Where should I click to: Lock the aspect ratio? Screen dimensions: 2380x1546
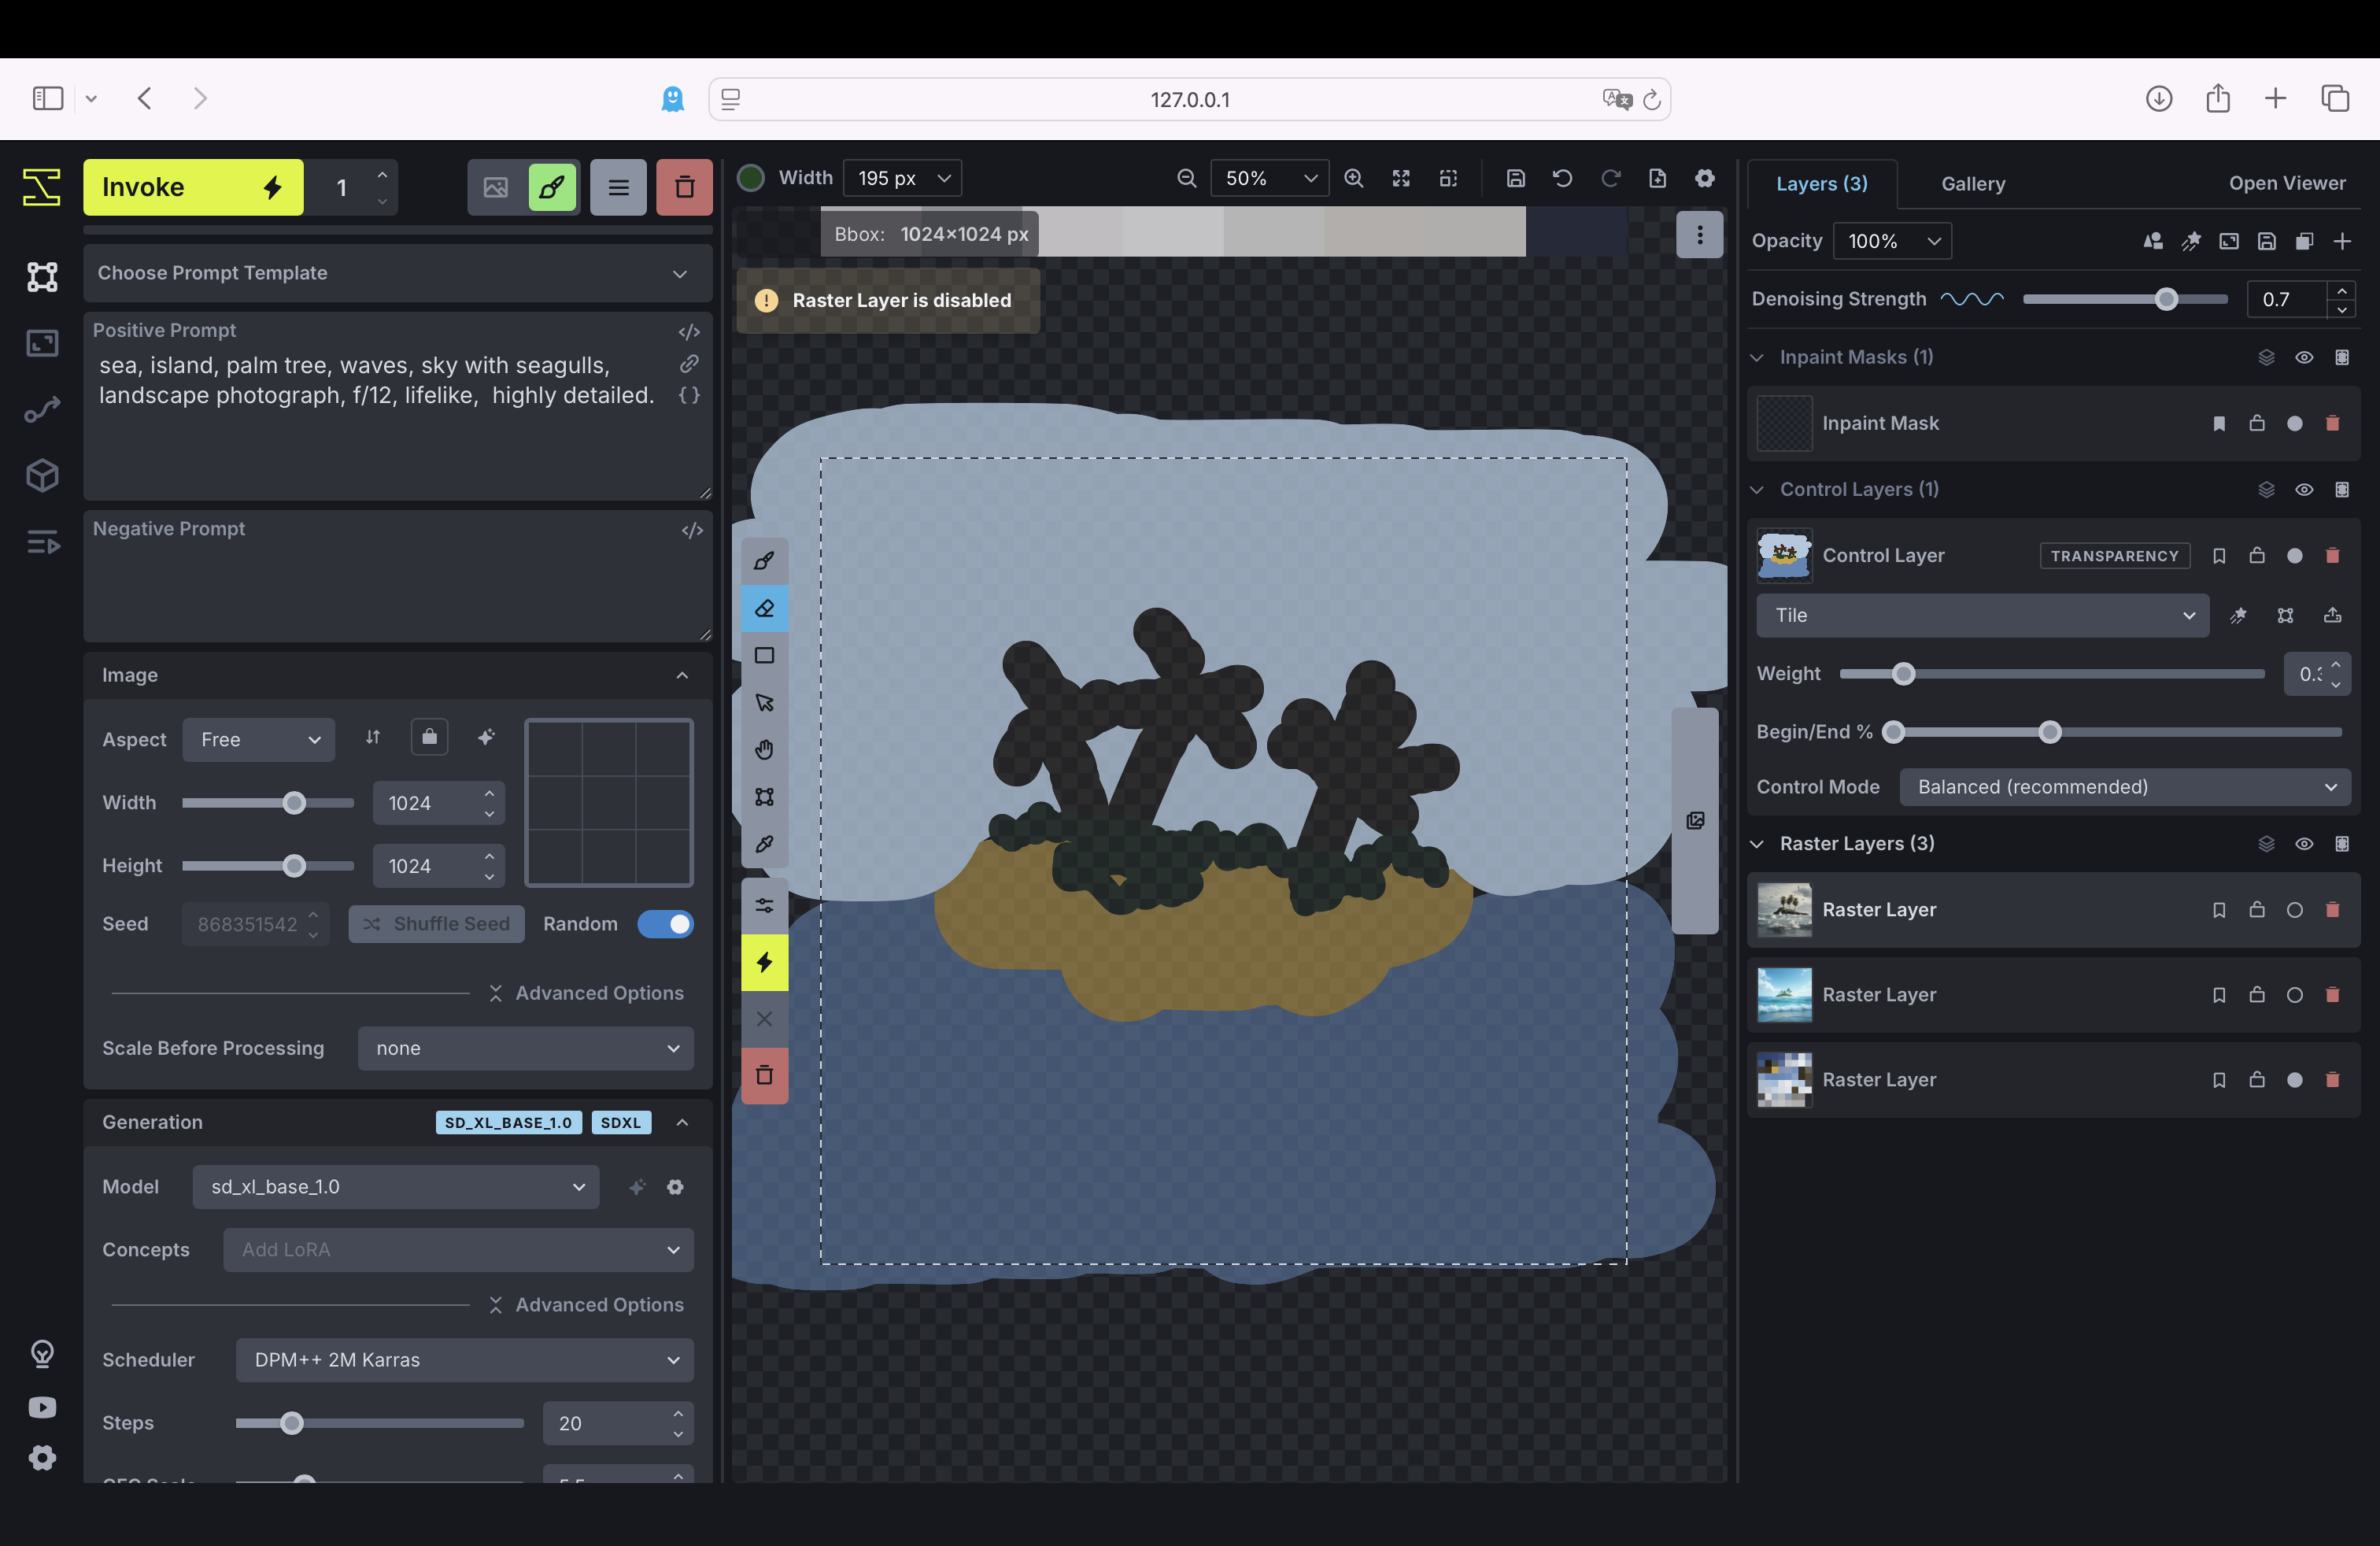pos(429,738)
